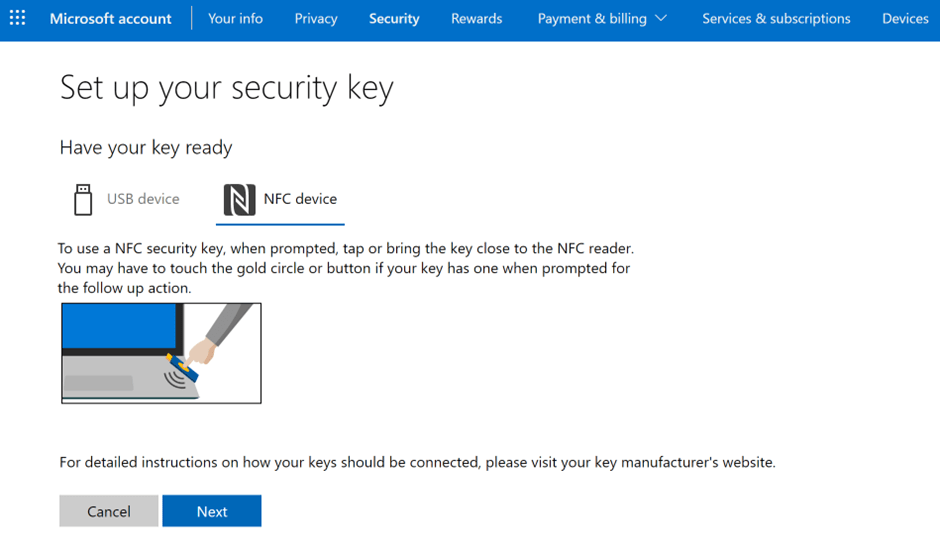Screen dimensions: 940x549
Task: Click the 'Set up your security key' heading
Action: tap(226, 87)
